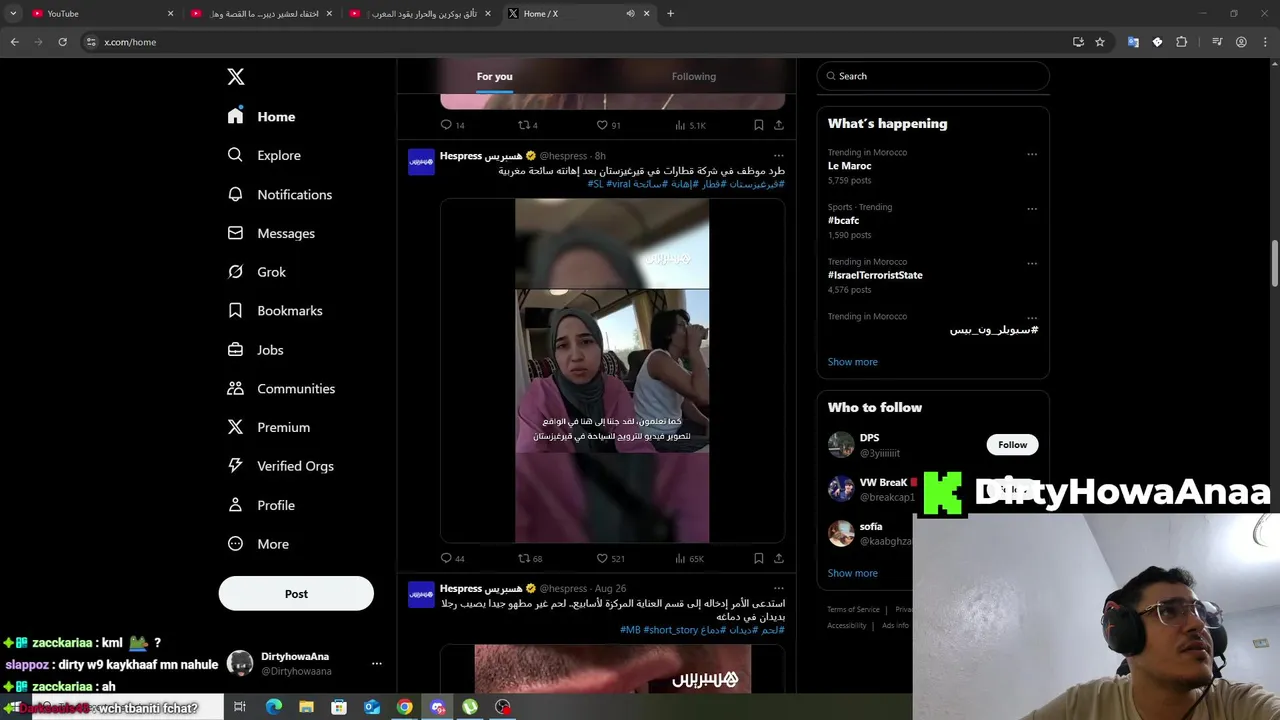Bookmark this page with star icon

pyautogui.click(x=1100, y=42)
